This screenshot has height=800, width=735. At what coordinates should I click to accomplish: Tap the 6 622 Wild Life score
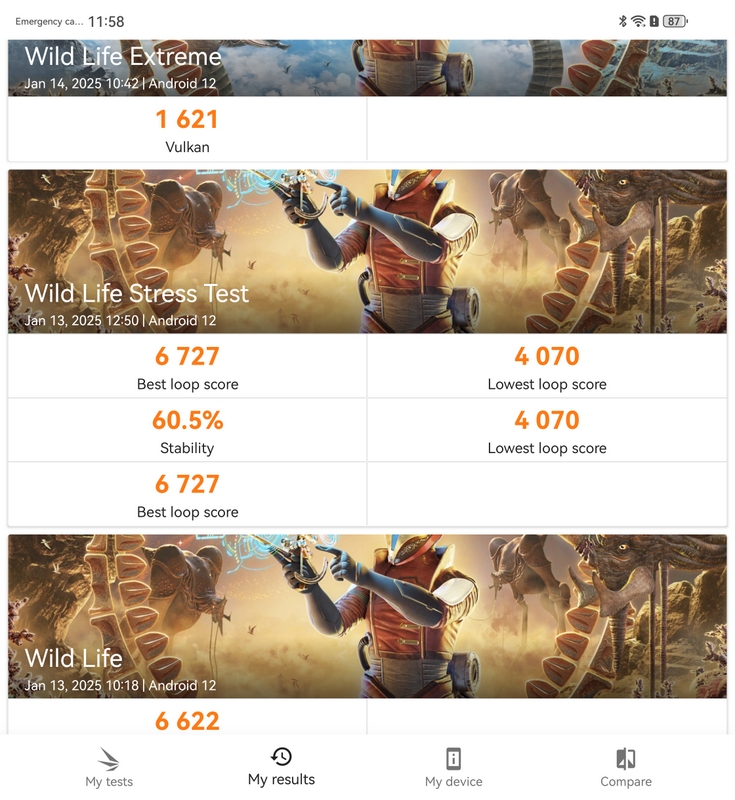187,720
